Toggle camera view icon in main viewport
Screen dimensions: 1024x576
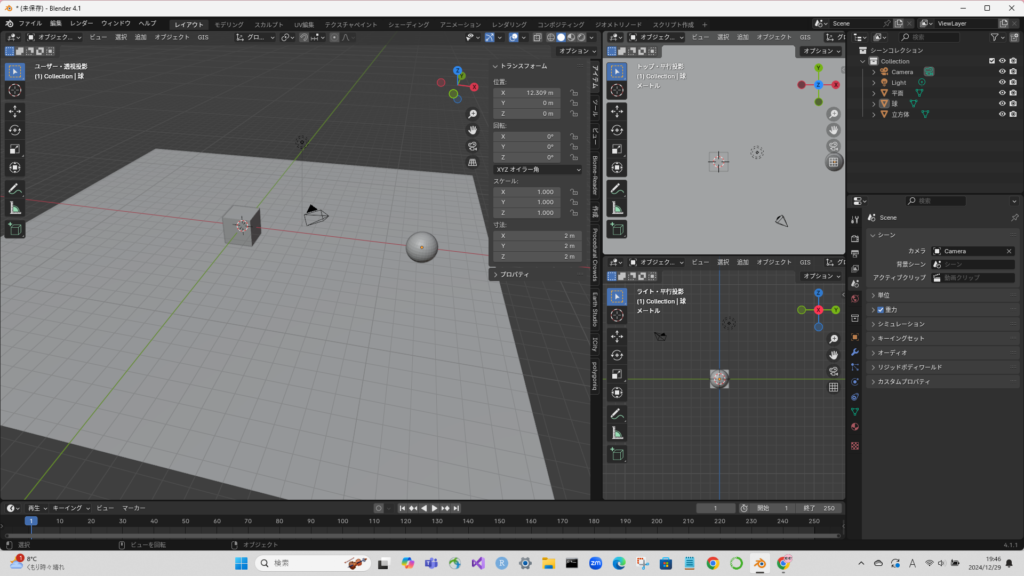(x=473, y=145)
